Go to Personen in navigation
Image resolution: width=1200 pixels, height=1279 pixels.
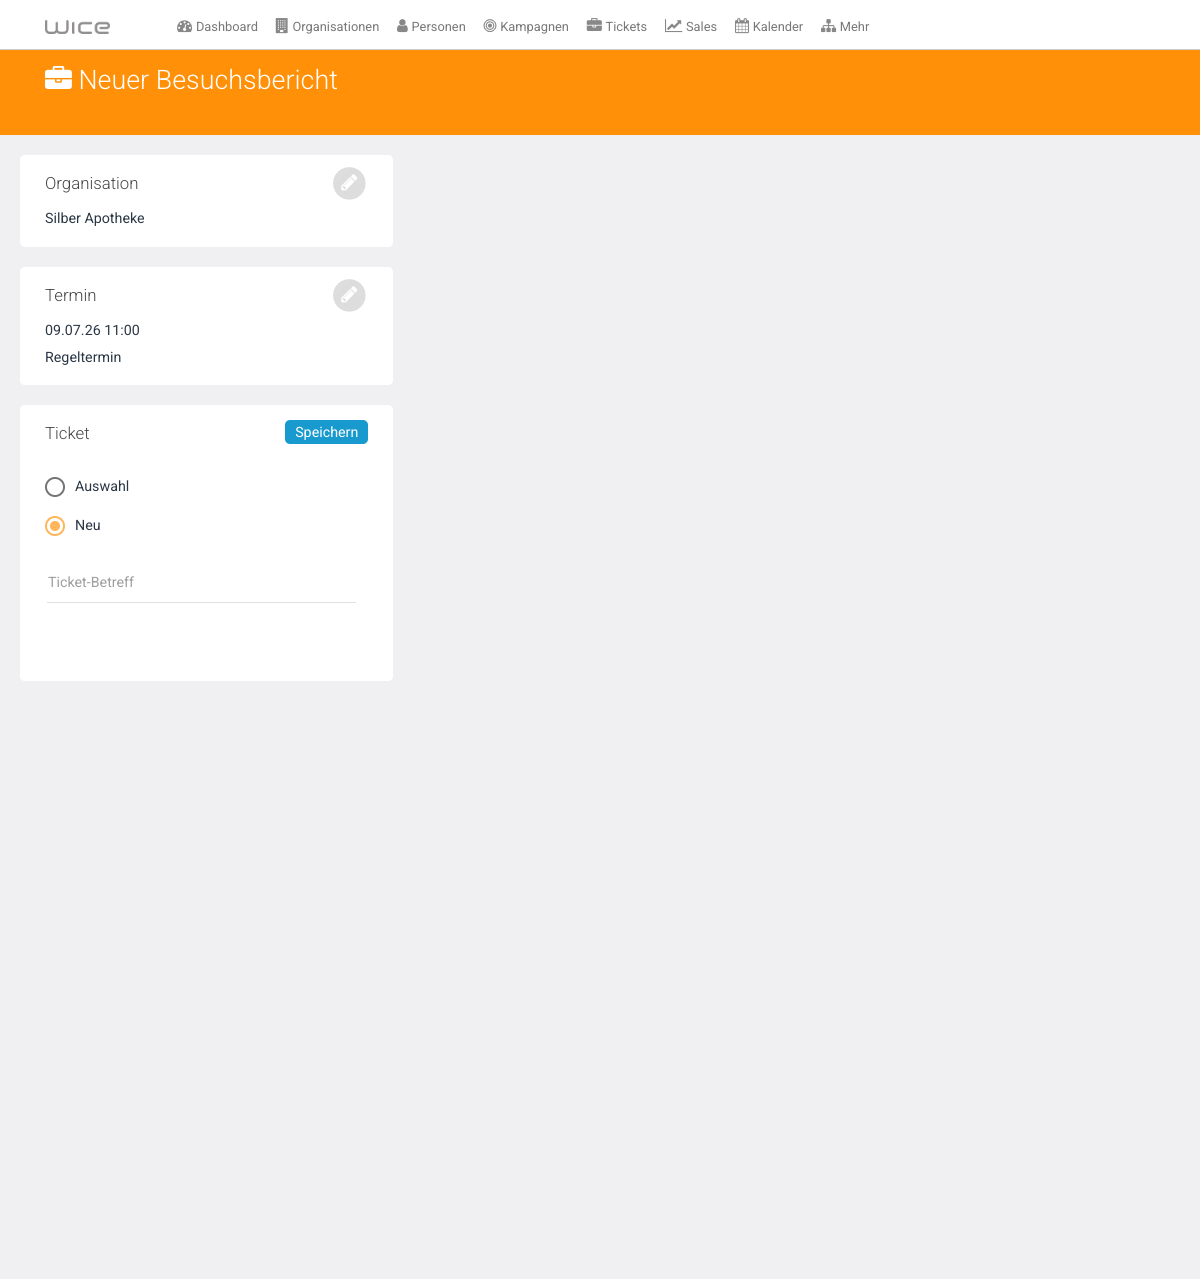click(x=431, y=27)
